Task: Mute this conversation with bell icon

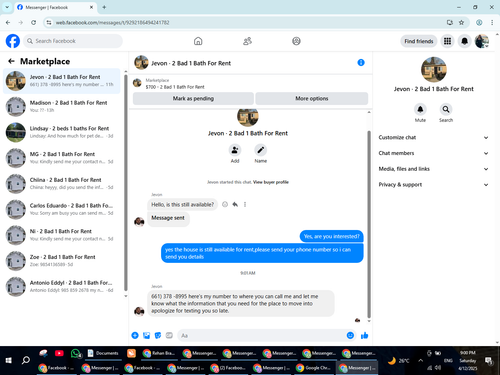Action: pos(420,109)
